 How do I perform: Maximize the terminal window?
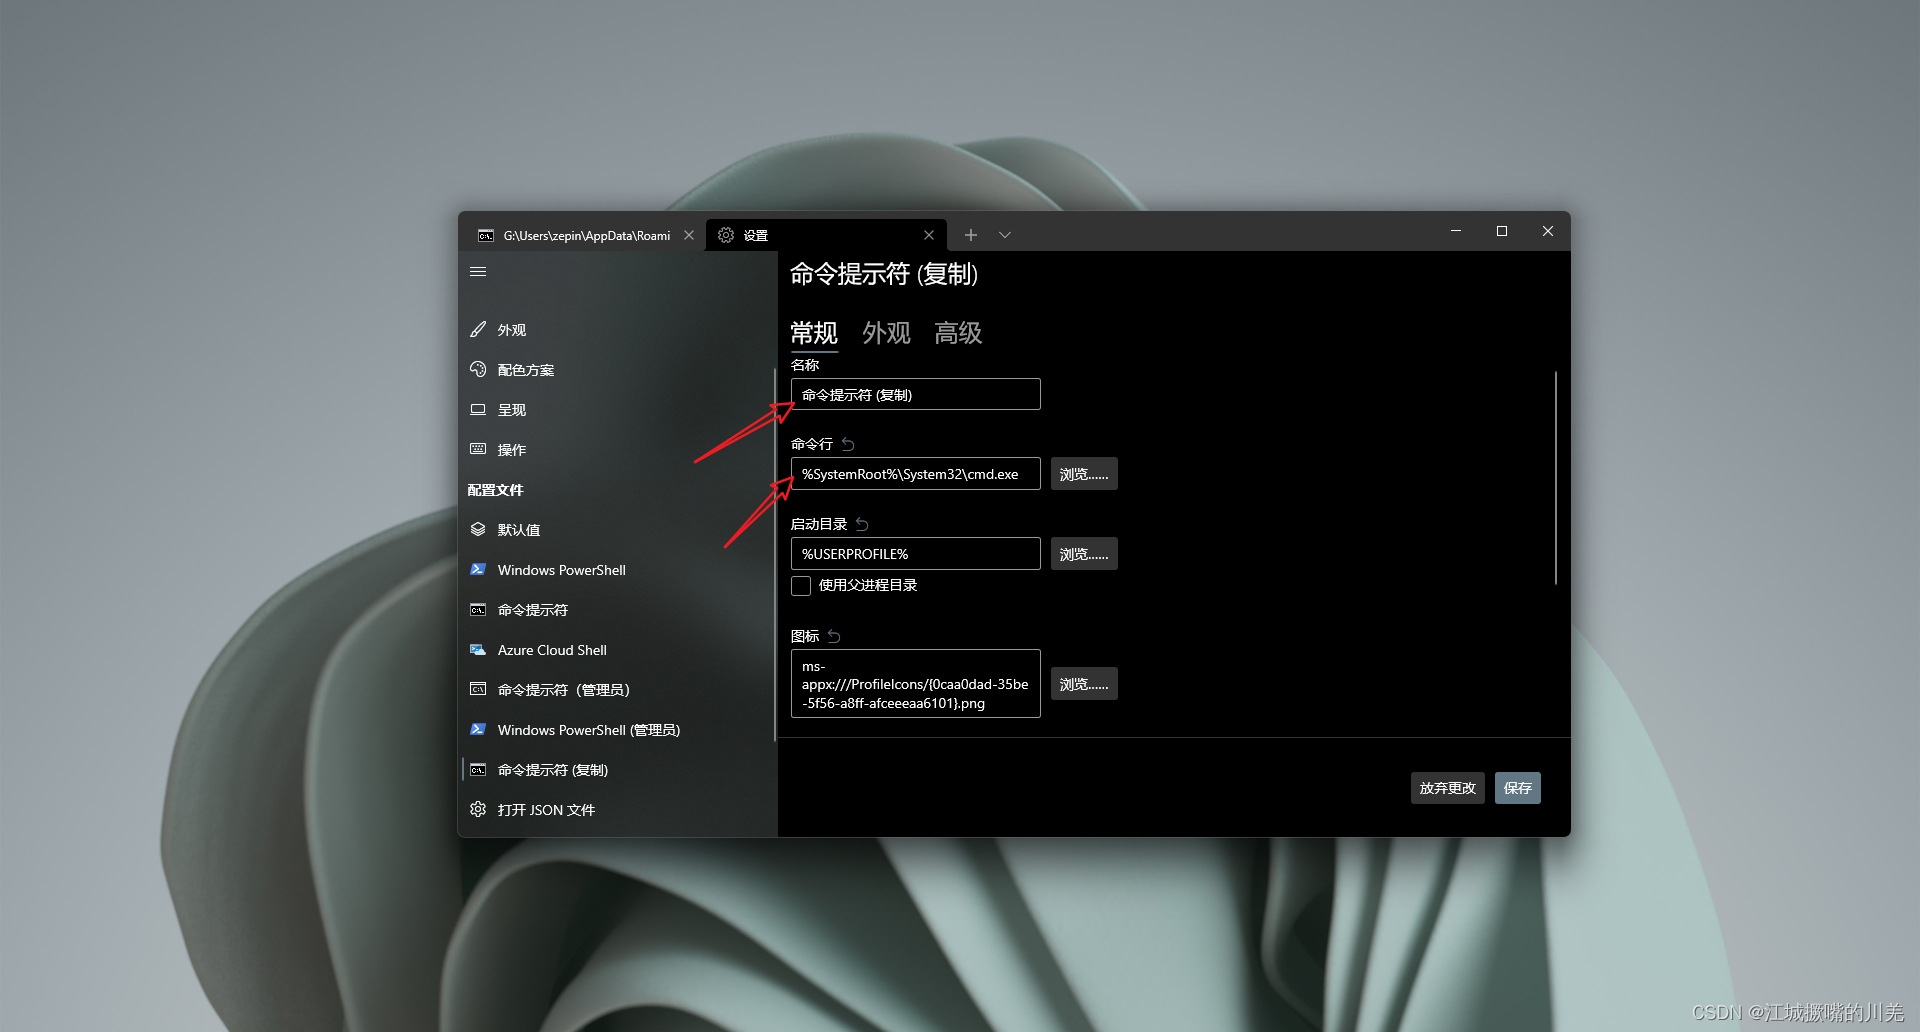(1502, 231)
